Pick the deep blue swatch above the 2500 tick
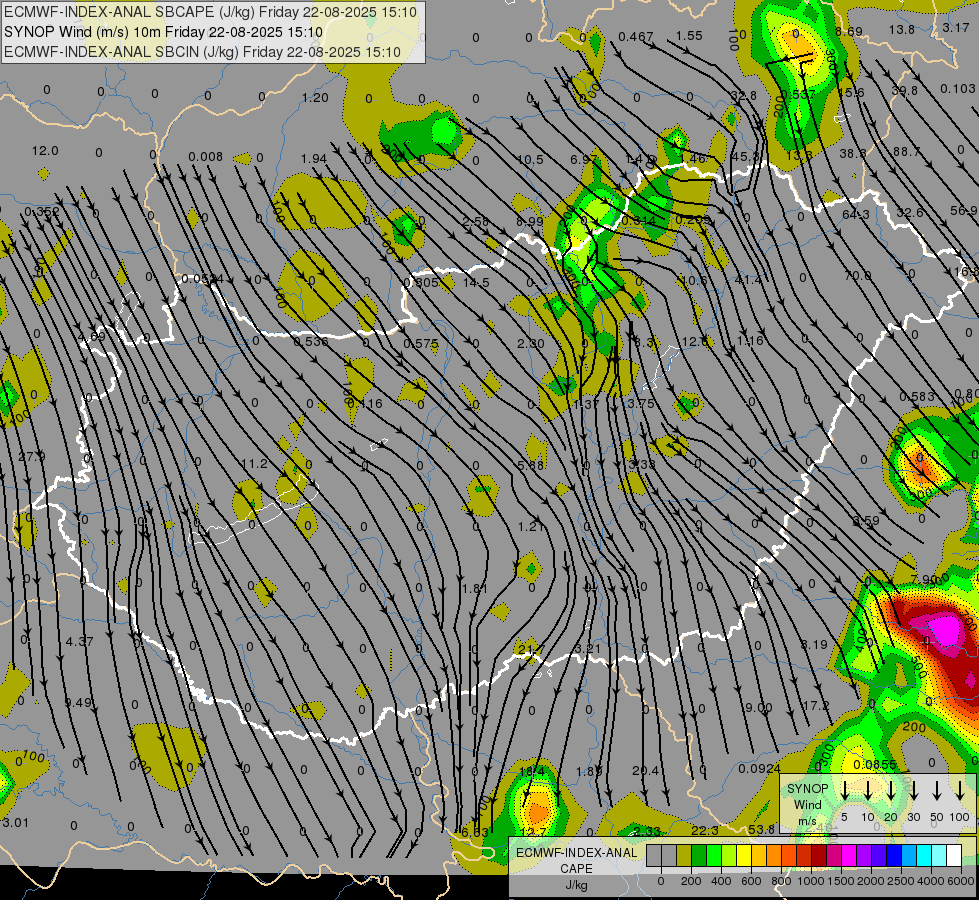 point(894,855)
